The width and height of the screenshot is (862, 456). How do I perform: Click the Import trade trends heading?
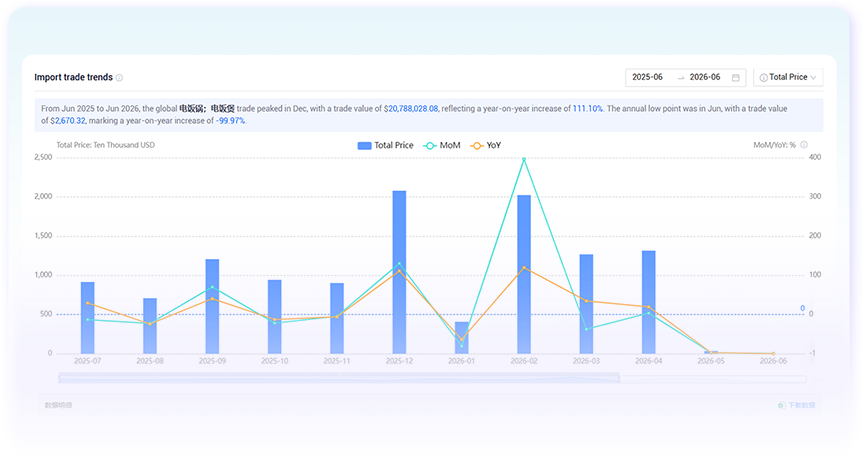click(x=73, y=78)
